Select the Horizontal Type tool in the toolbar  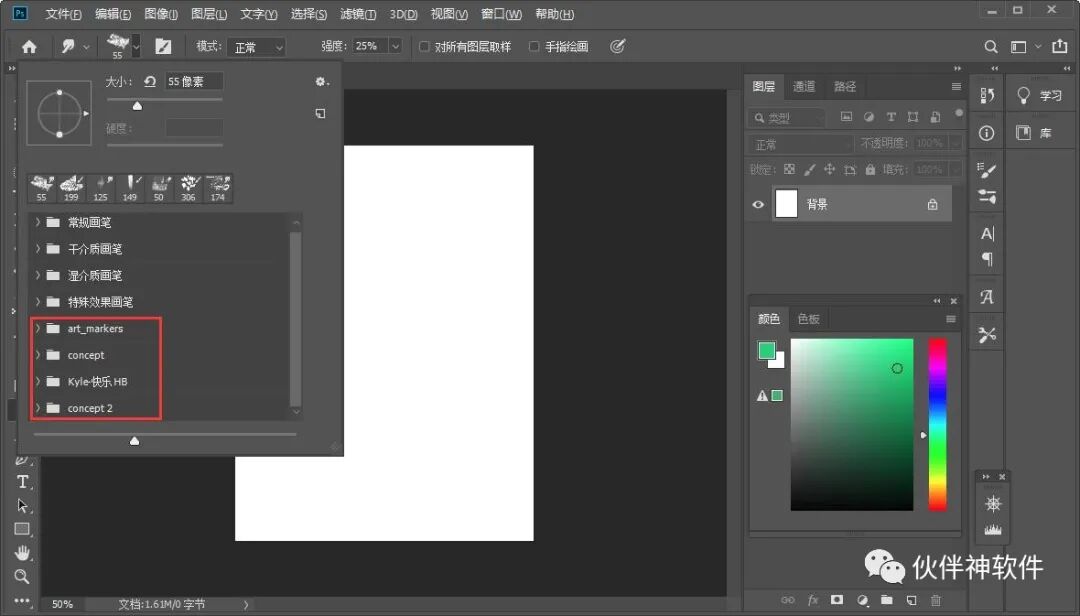coord(22,482)
